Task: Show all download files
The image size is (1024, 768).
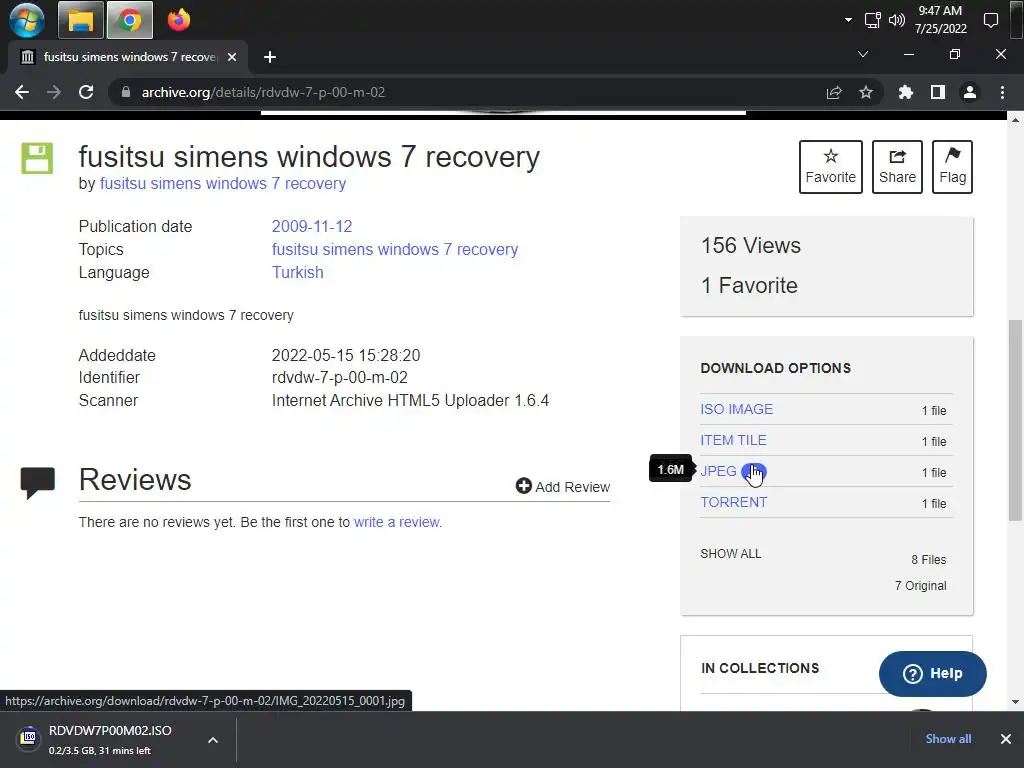Action: tap(731, 554)
